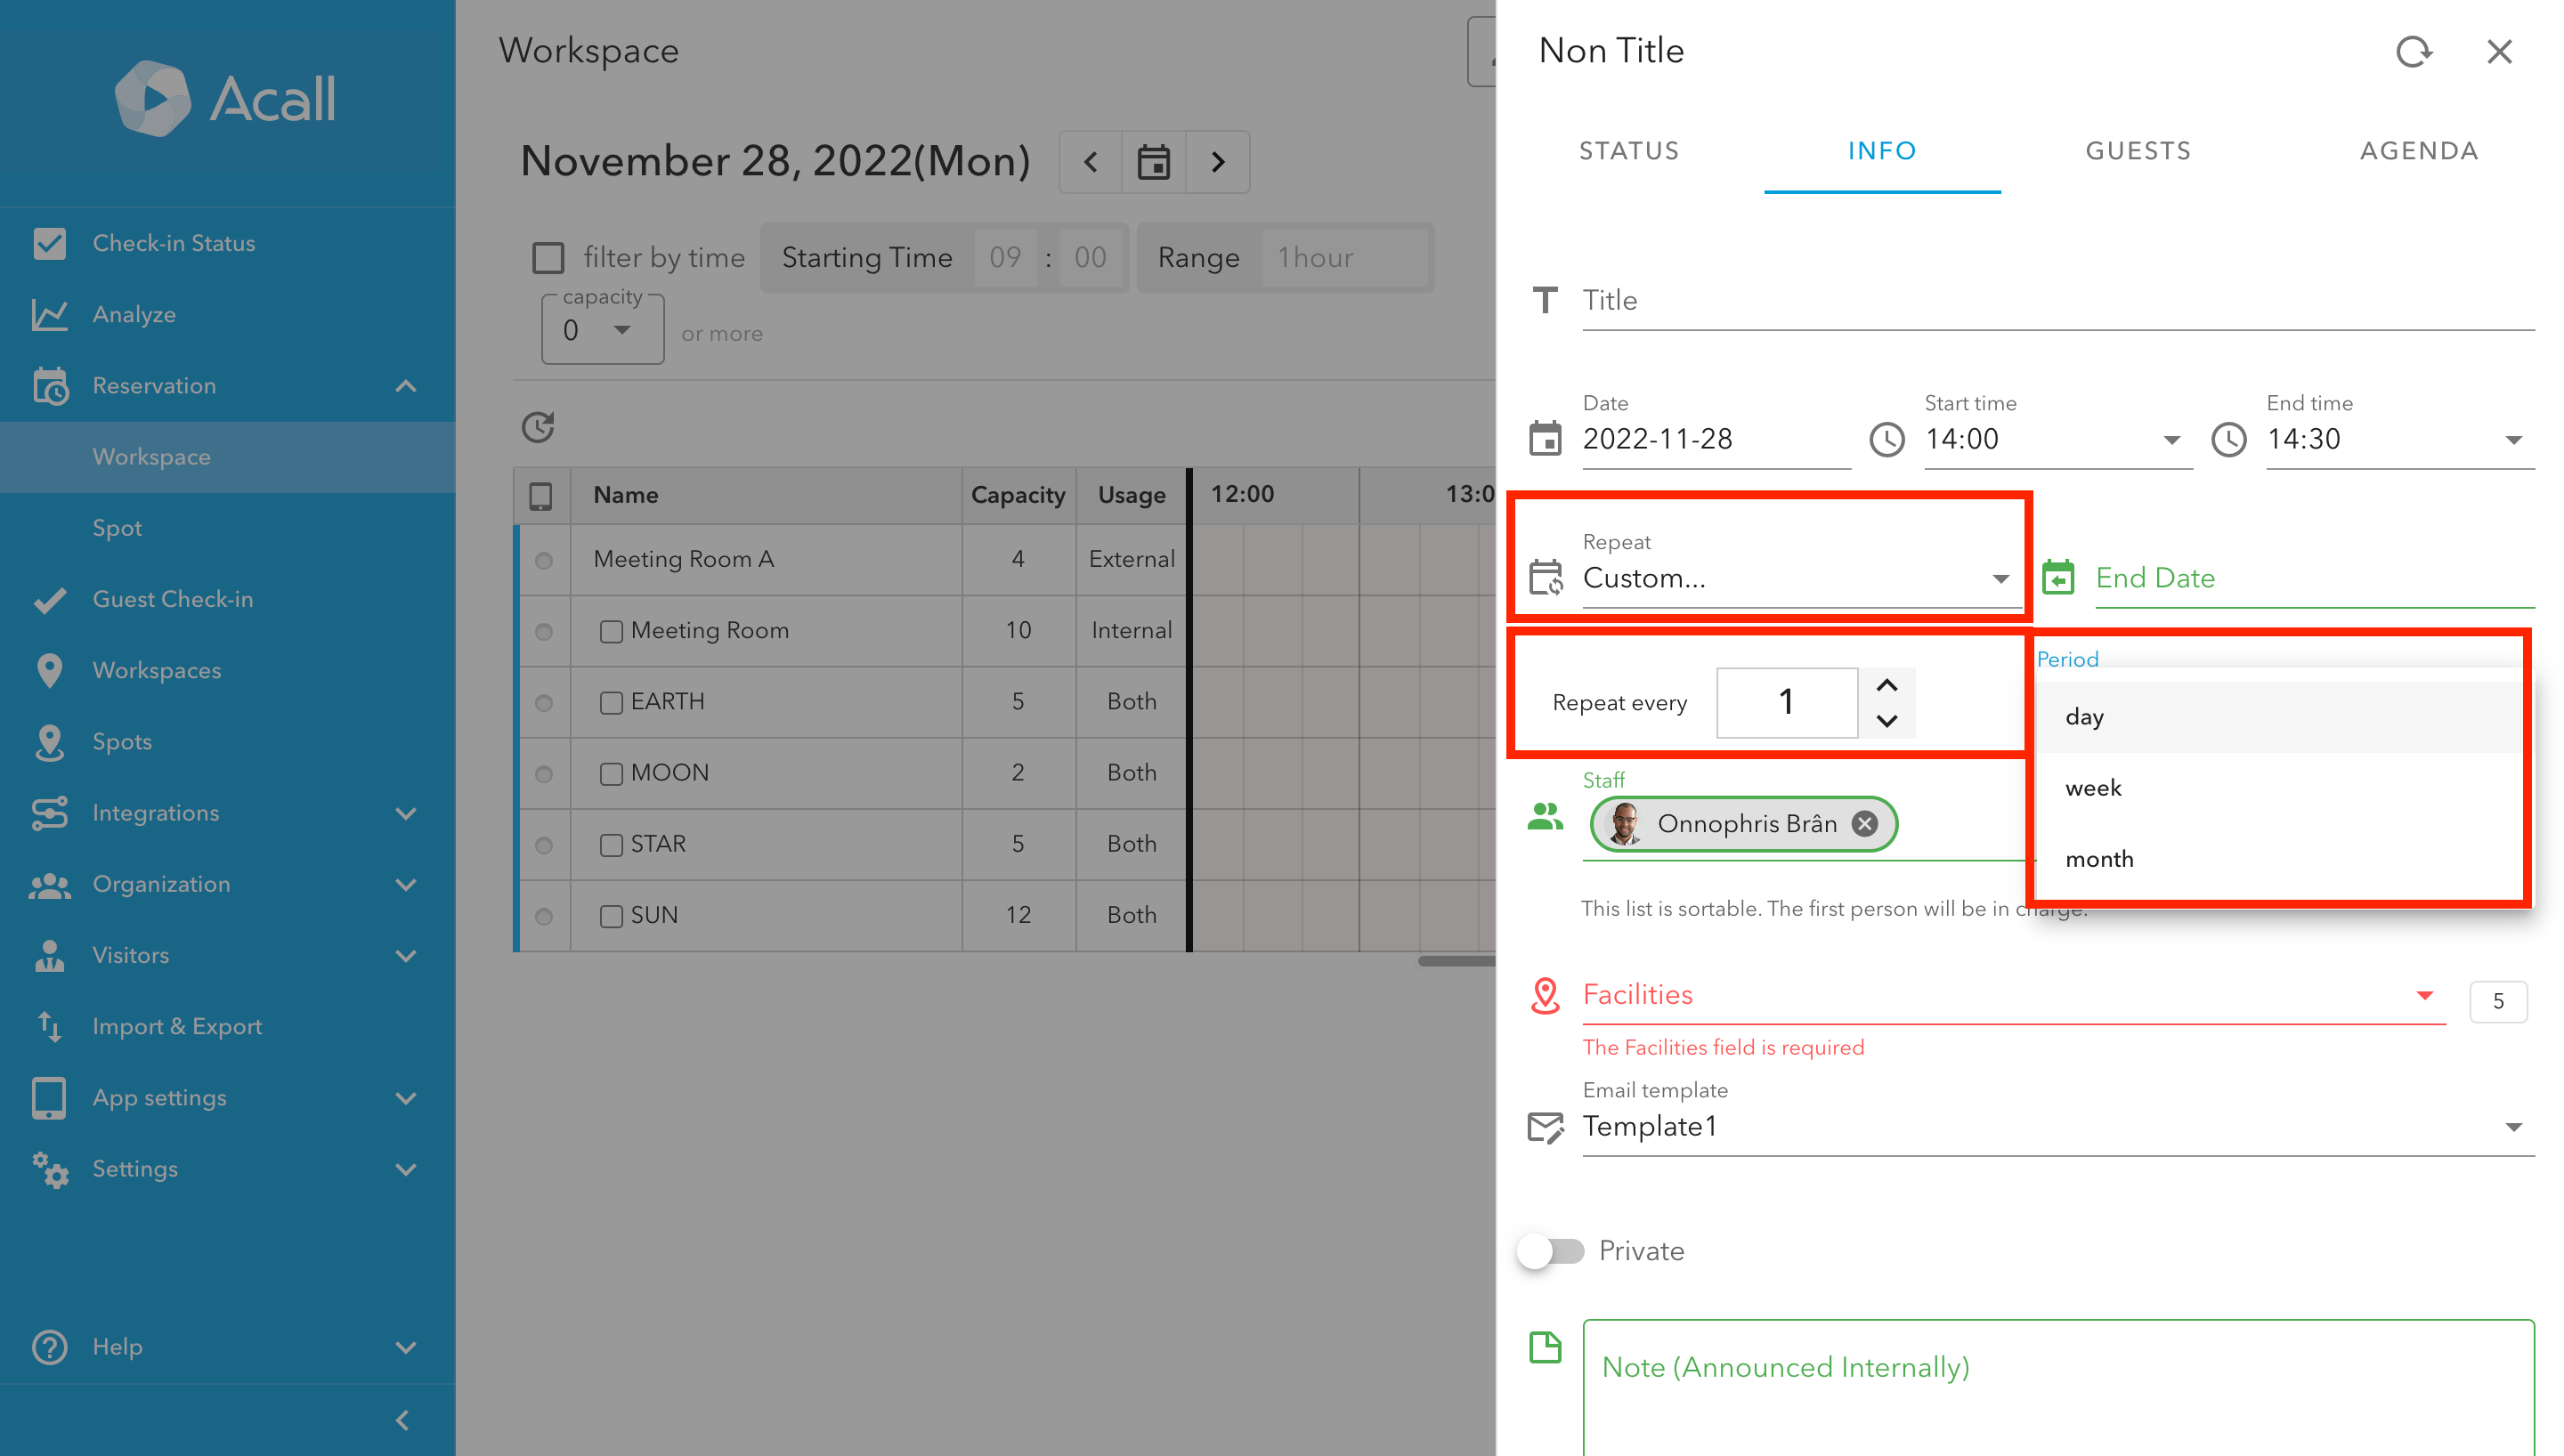Remove Onnophris Brân from Staff

pos(1863,823)
